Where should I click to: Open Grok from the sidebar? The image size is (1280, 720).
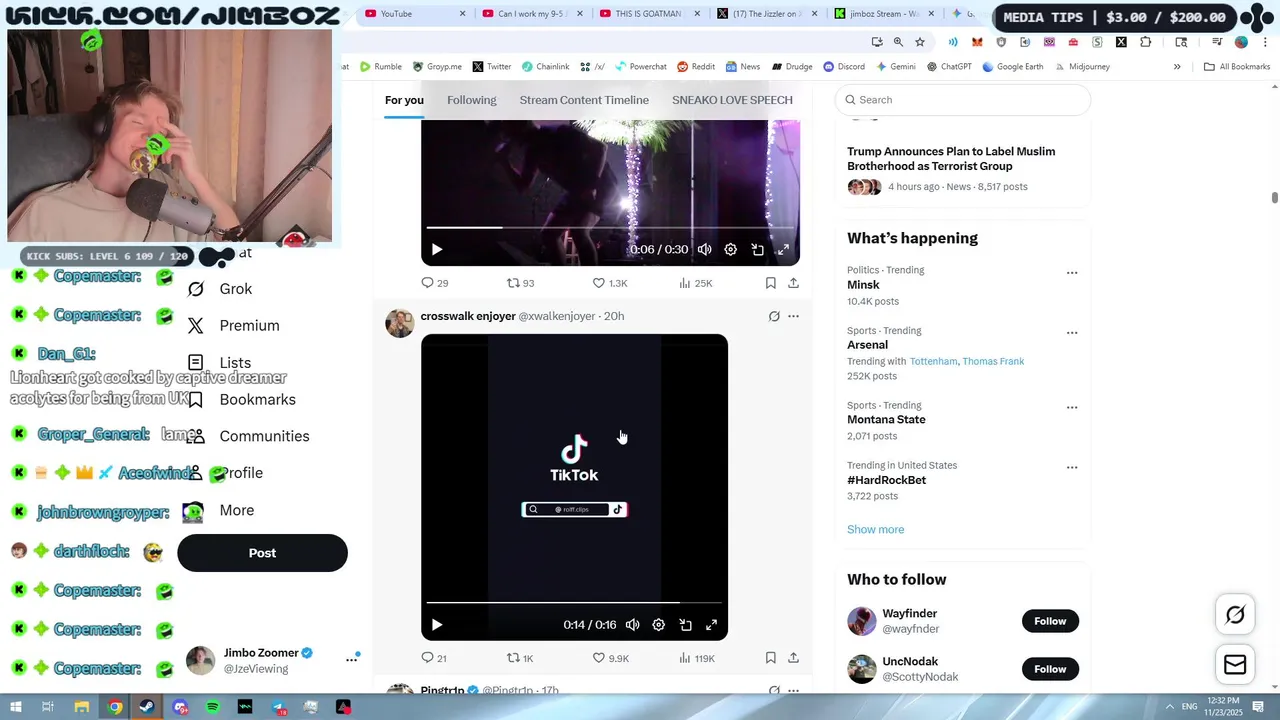click(220, 289)
